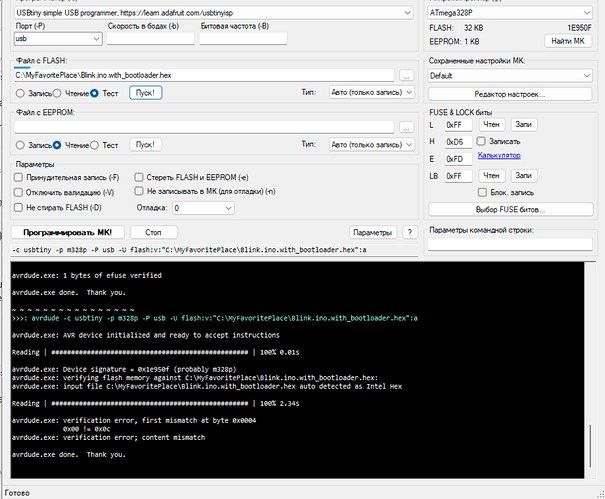Viewport: 605px width, 499px height.
Task: Click Программировать МК! button
Action: point(68,232)
